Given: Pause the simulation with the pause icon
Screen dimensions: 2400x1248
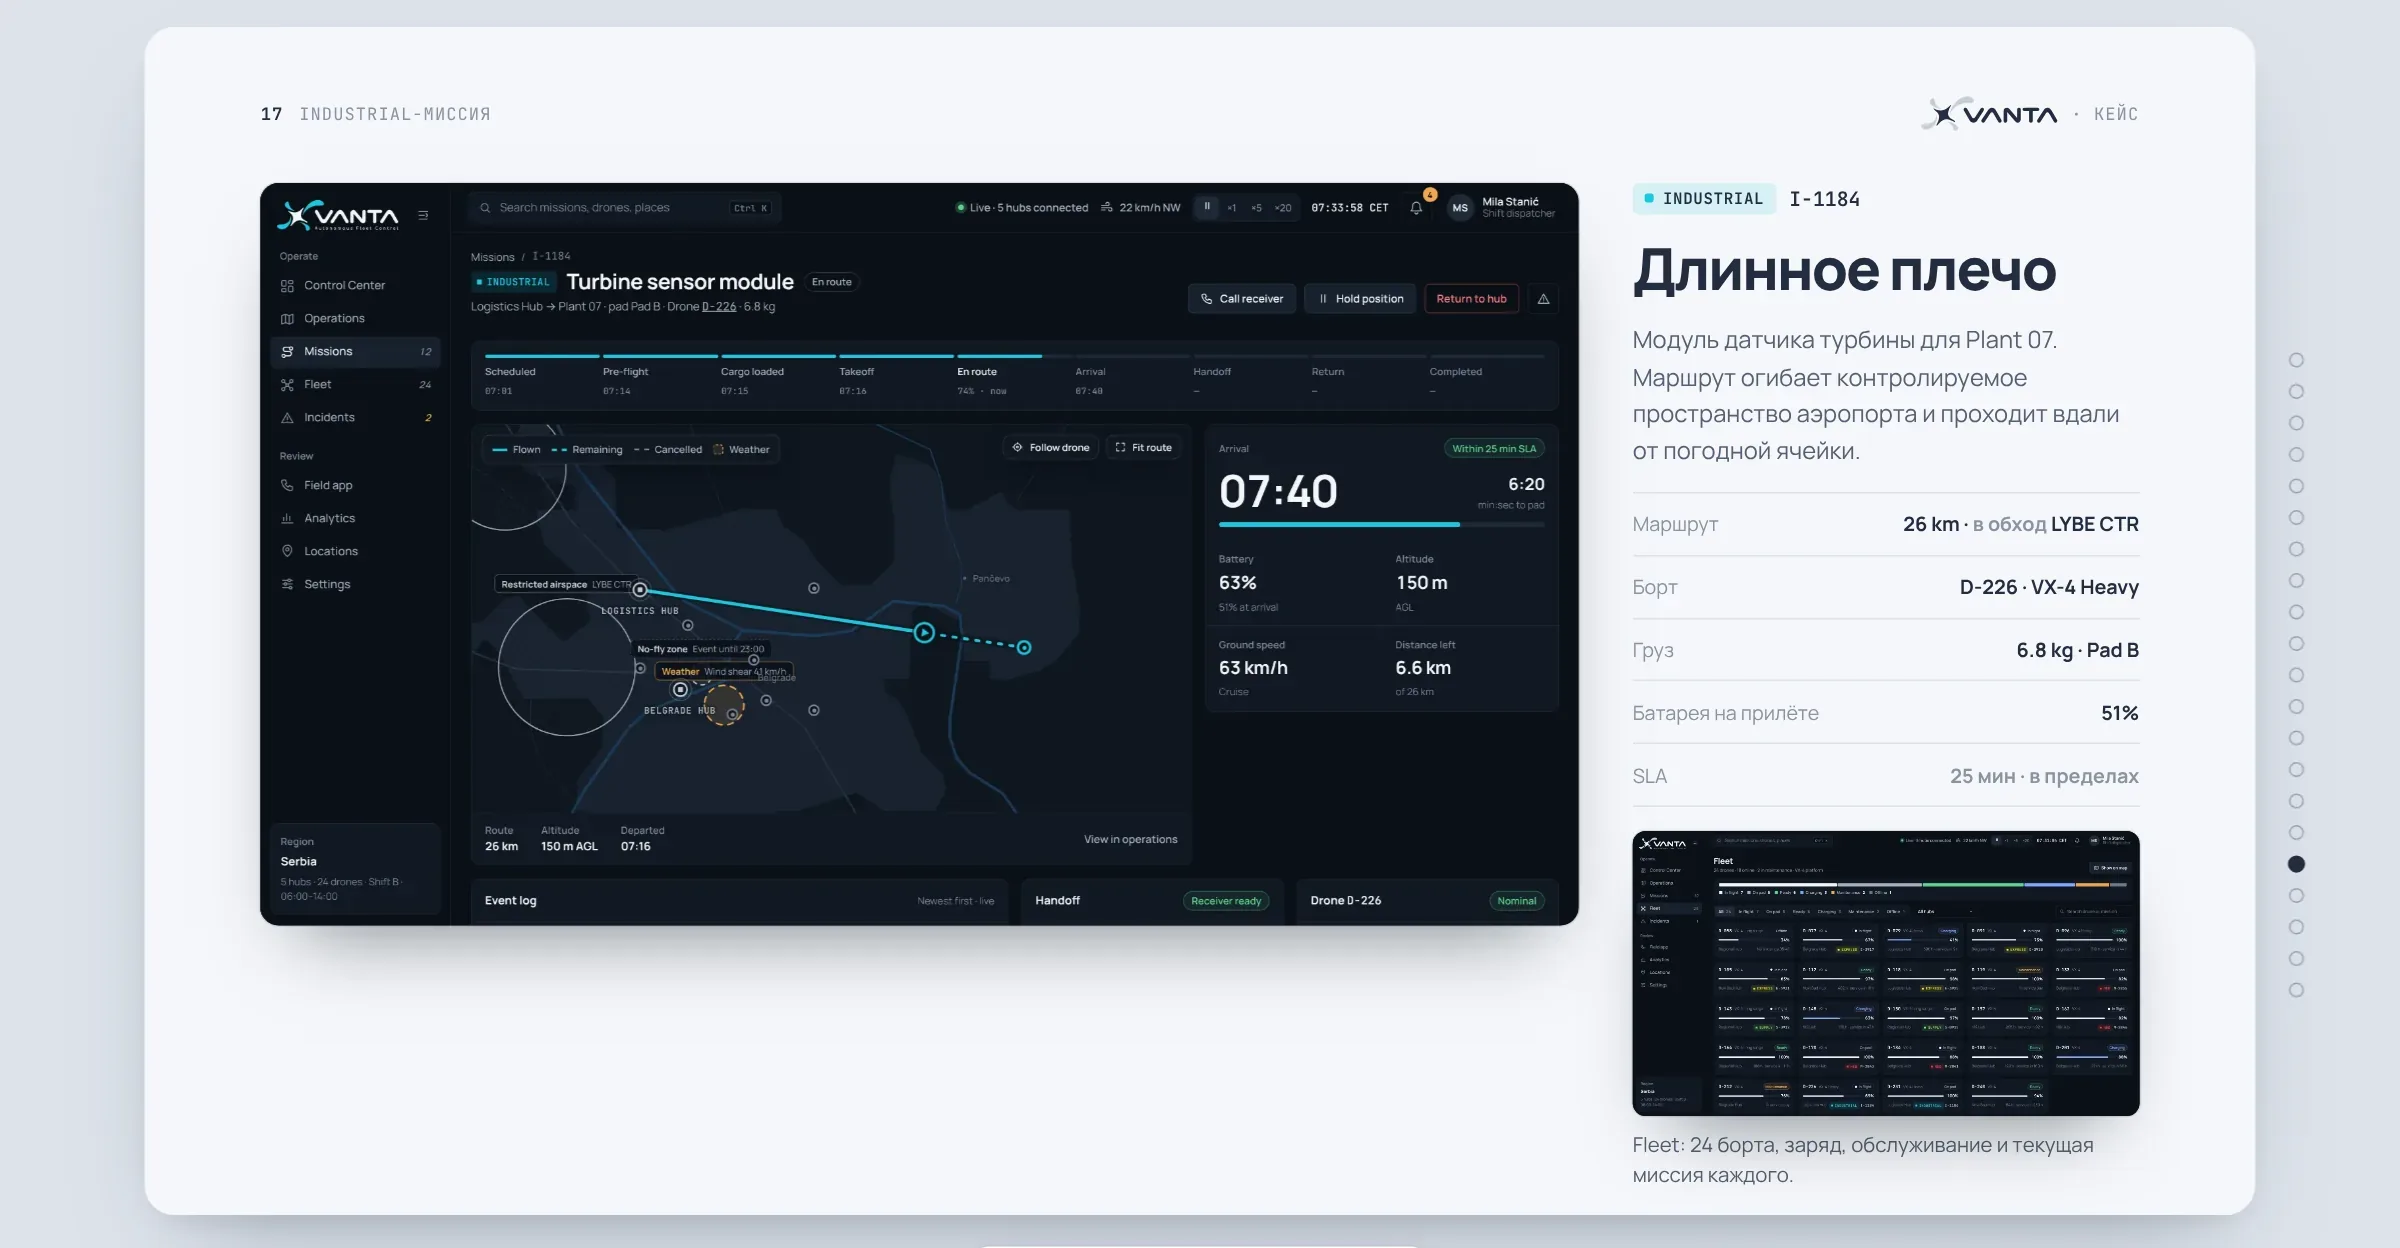Looking at the screenshot, I should pyautogui.click(x=1207, y=208).
